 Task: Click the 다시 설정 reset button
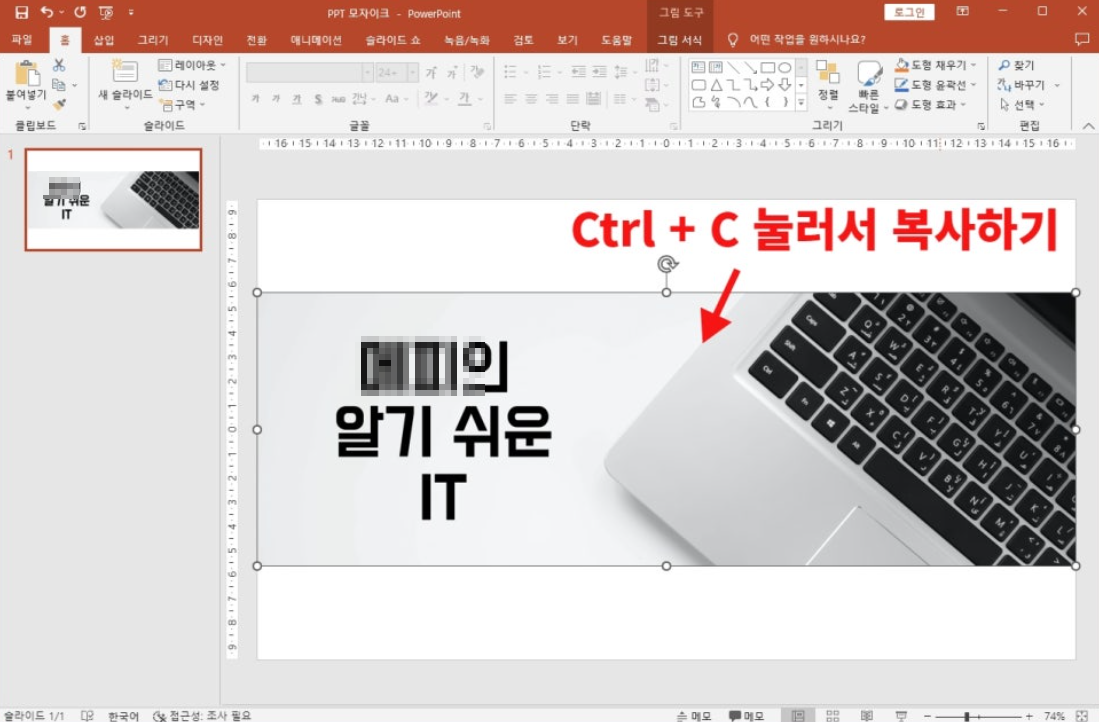pos(190,85)
